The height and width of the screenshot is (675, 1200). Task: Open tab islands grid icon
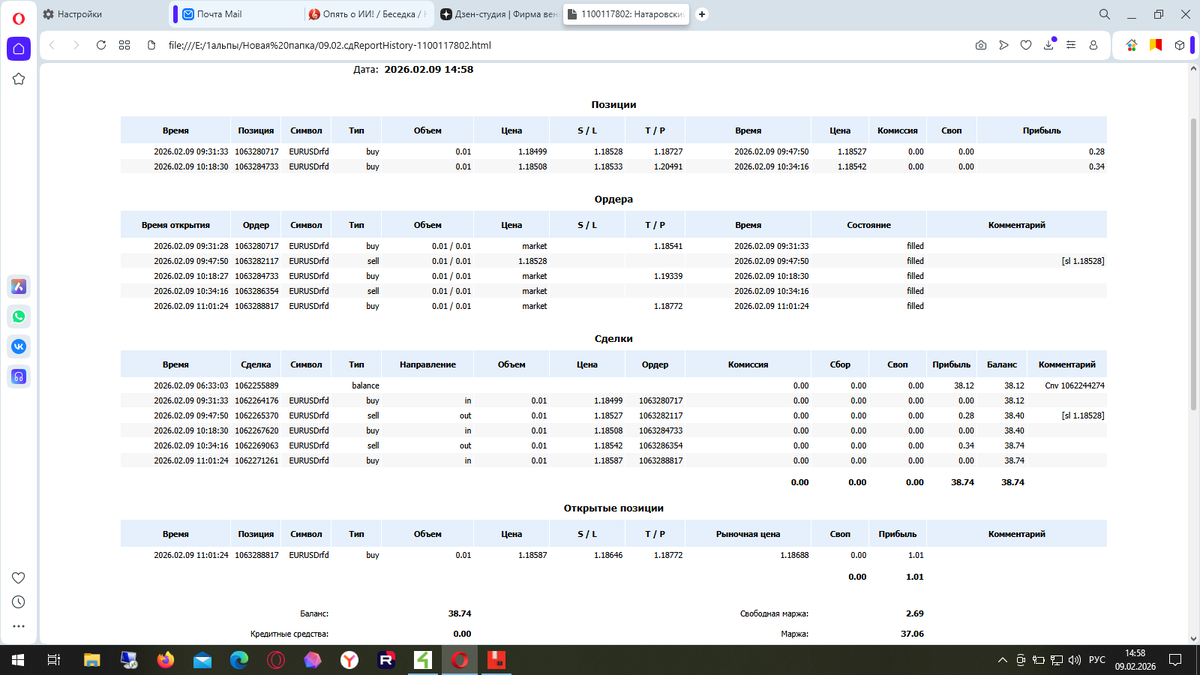point(125,45)
